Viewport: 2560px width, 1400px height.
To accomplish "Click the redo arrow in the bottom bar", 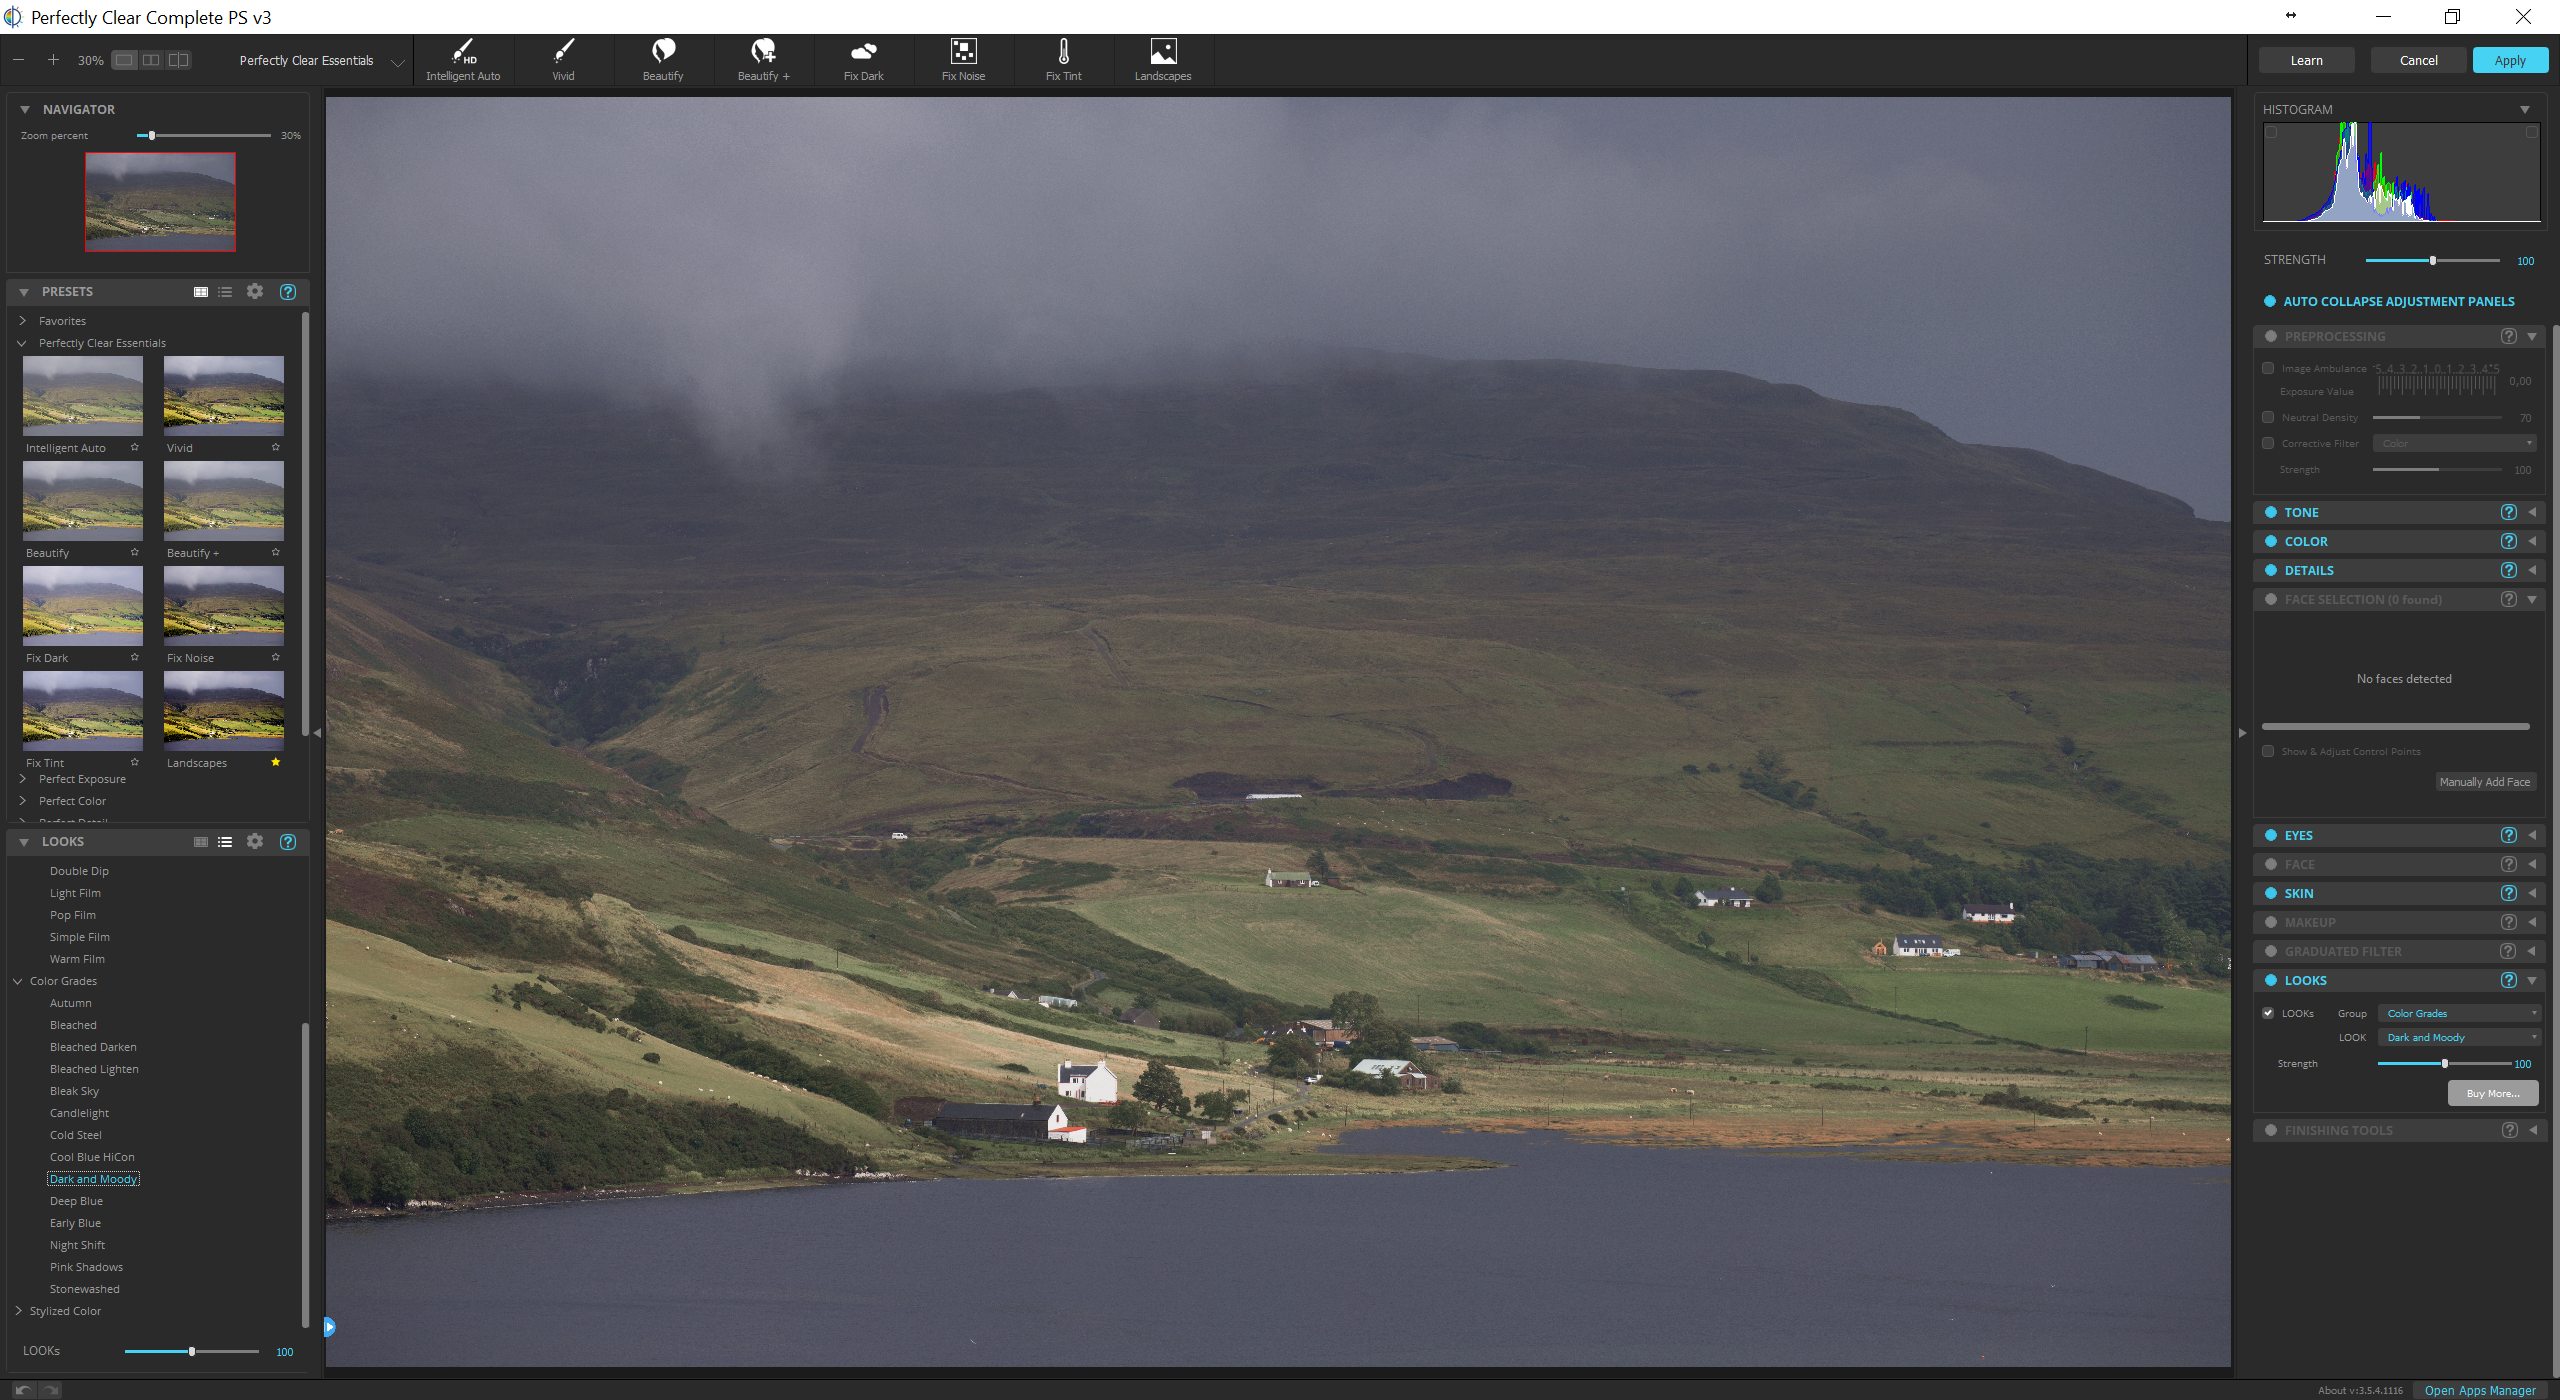I will click(50, 1390).
